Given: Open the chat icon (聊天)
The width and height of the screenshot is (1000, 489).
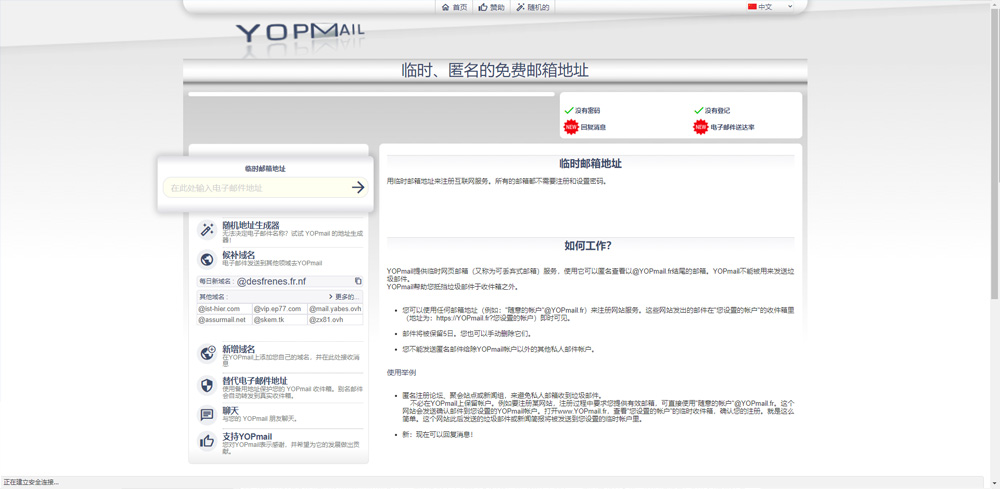Looking at the screenshot, I should (207, 414).
